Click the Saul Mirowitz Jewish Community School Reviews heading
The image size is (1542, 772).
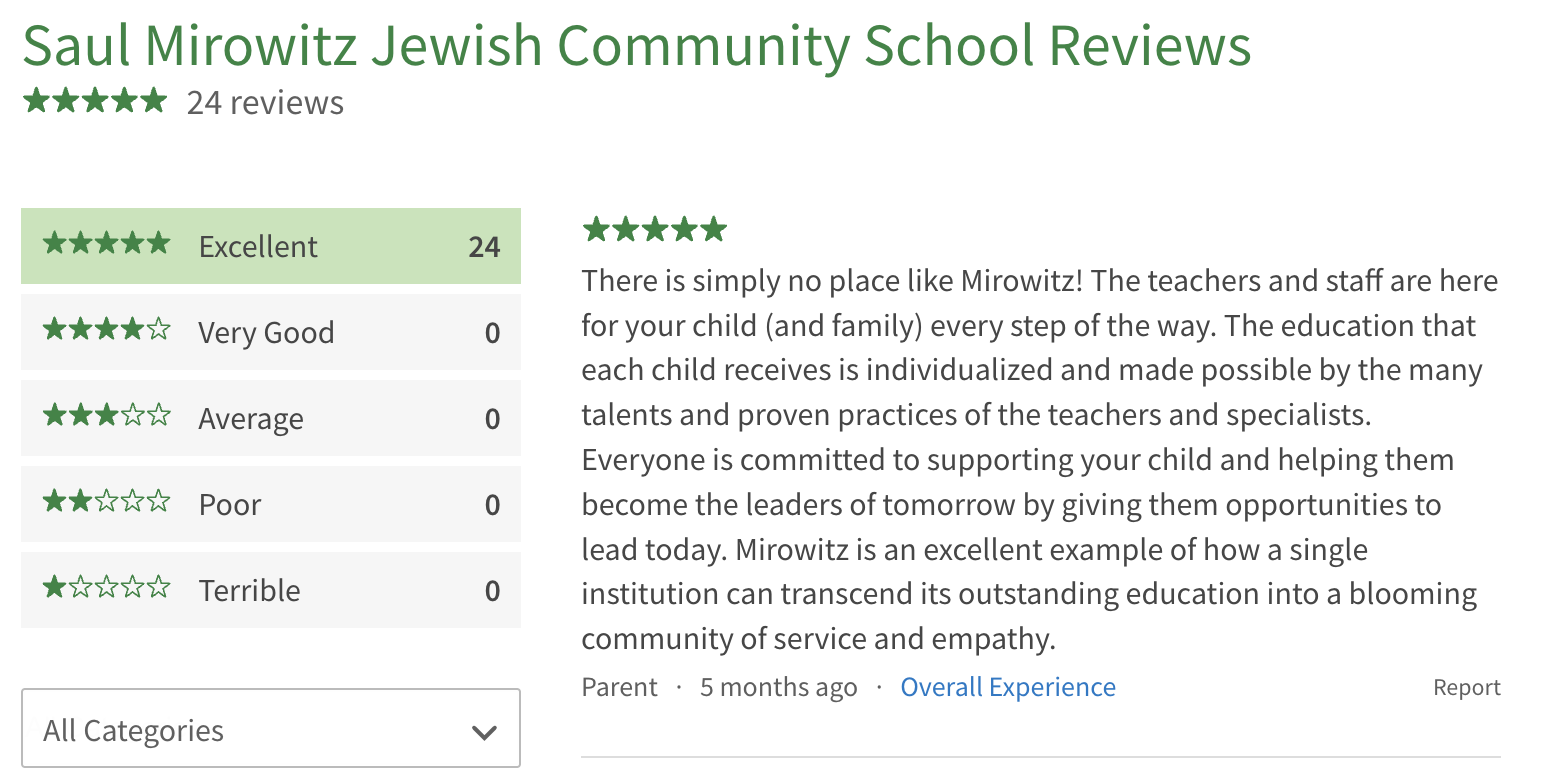click(x=637, y=45)
